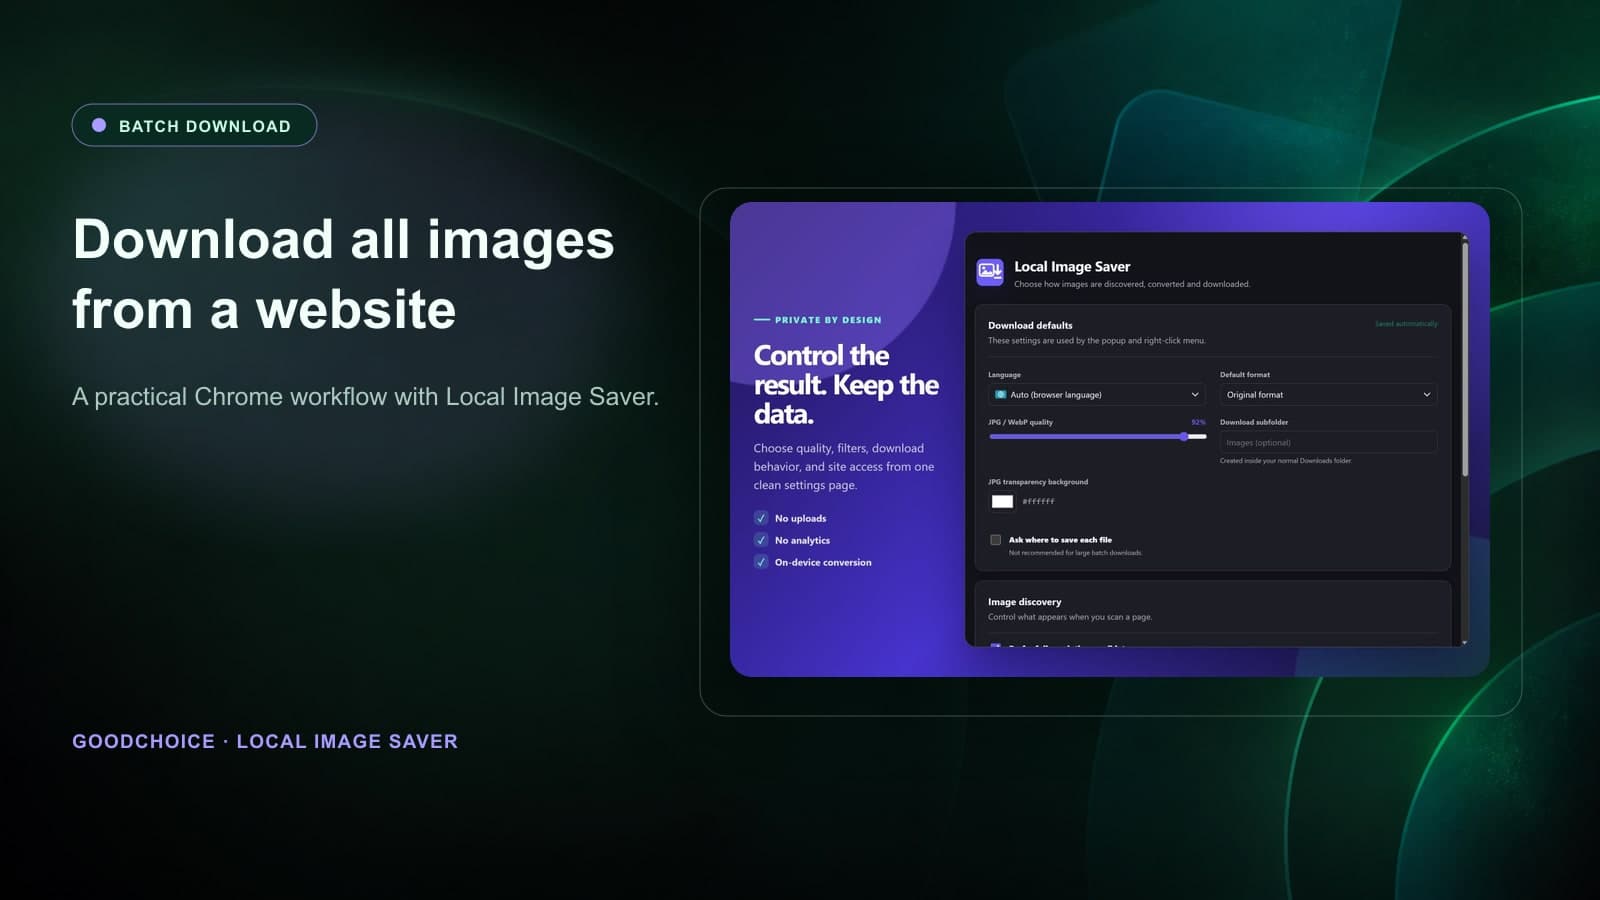Click the GOODCHOICE · LOCAL IMAGE SAVER footer text
Screen dimensions: 1600x900
[265, 741]
